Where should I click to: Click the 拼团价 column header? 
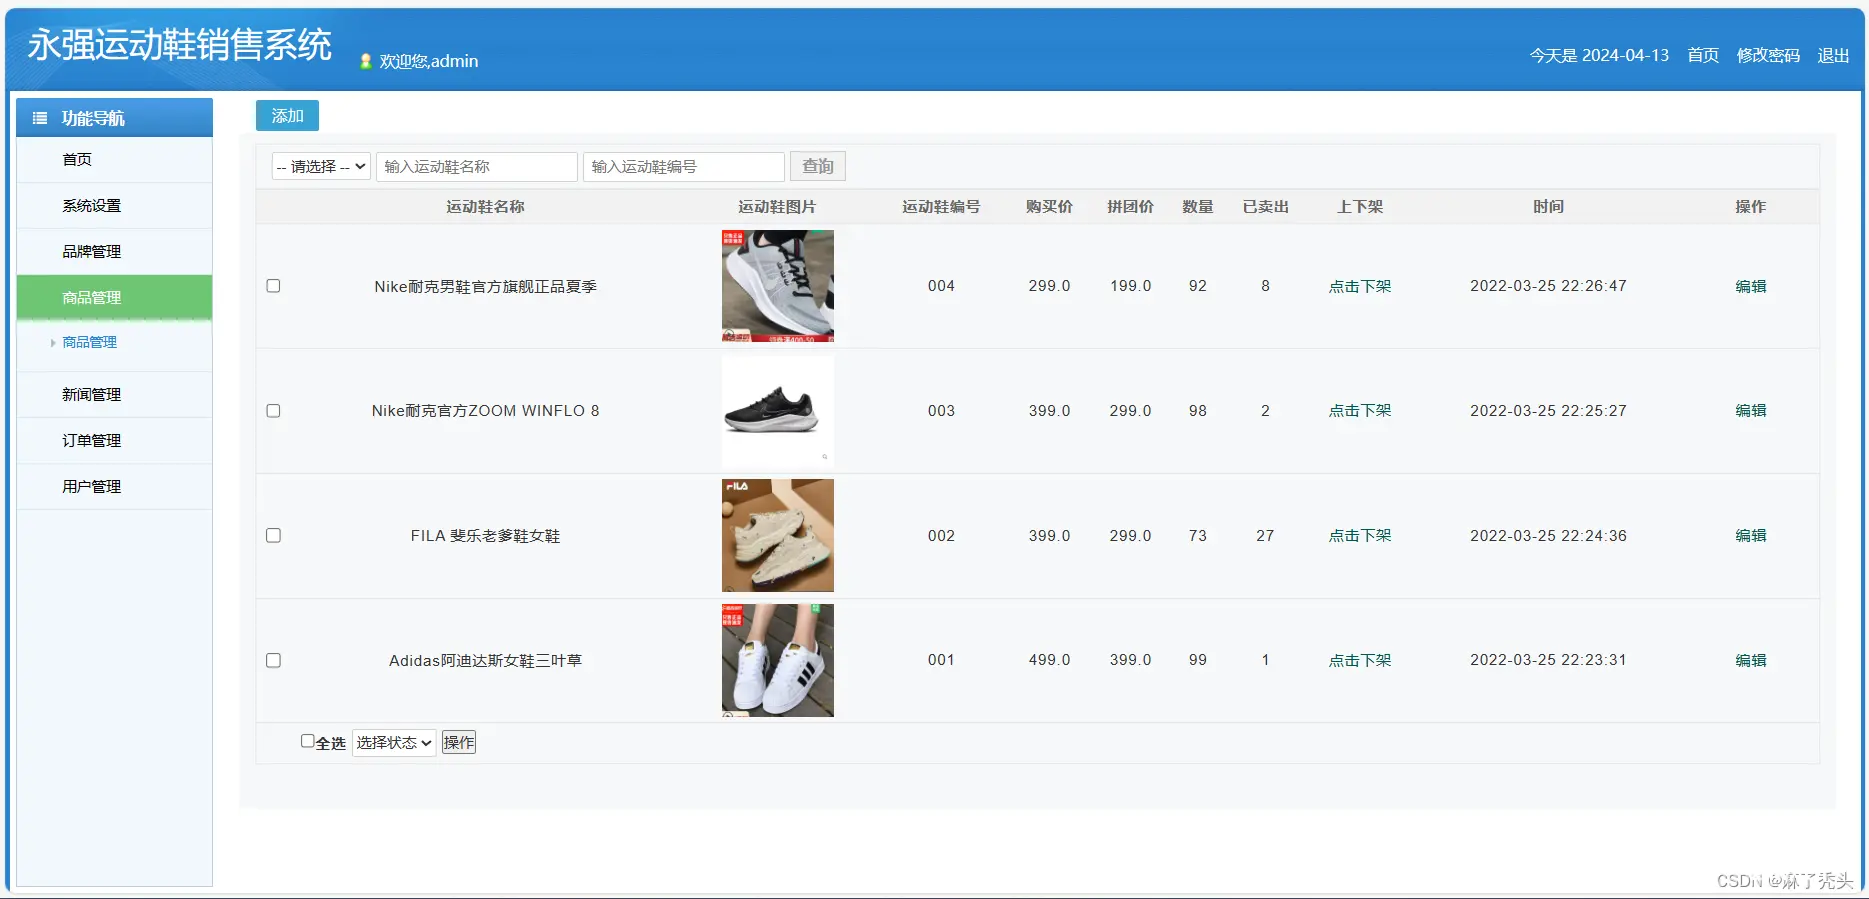(x=1130, y=207)
